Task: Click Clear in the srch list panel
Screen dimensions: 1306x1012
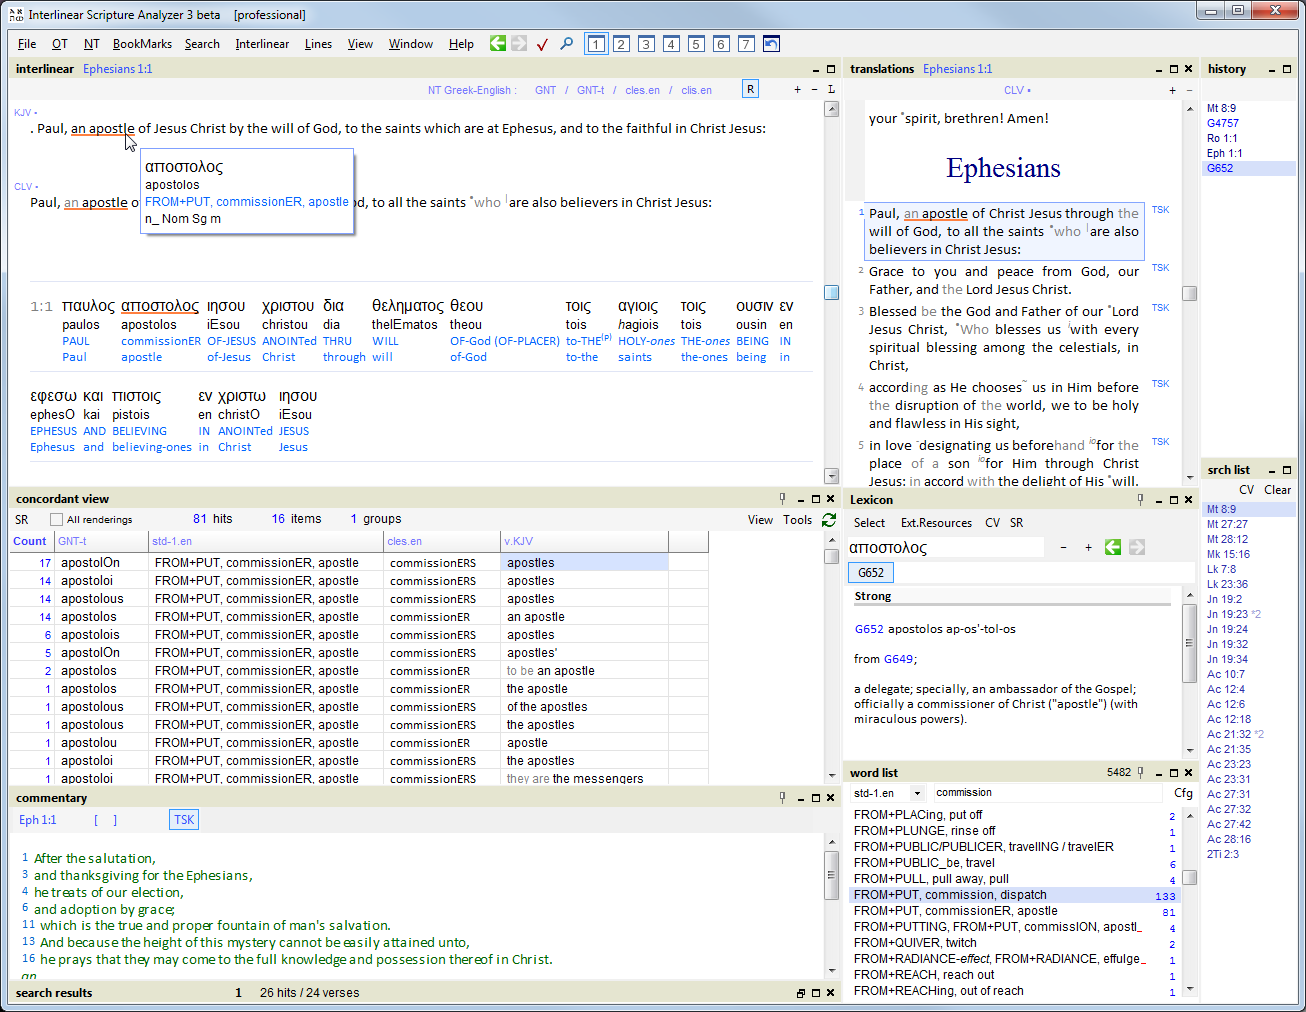Action: click(x=1277, y=490)
